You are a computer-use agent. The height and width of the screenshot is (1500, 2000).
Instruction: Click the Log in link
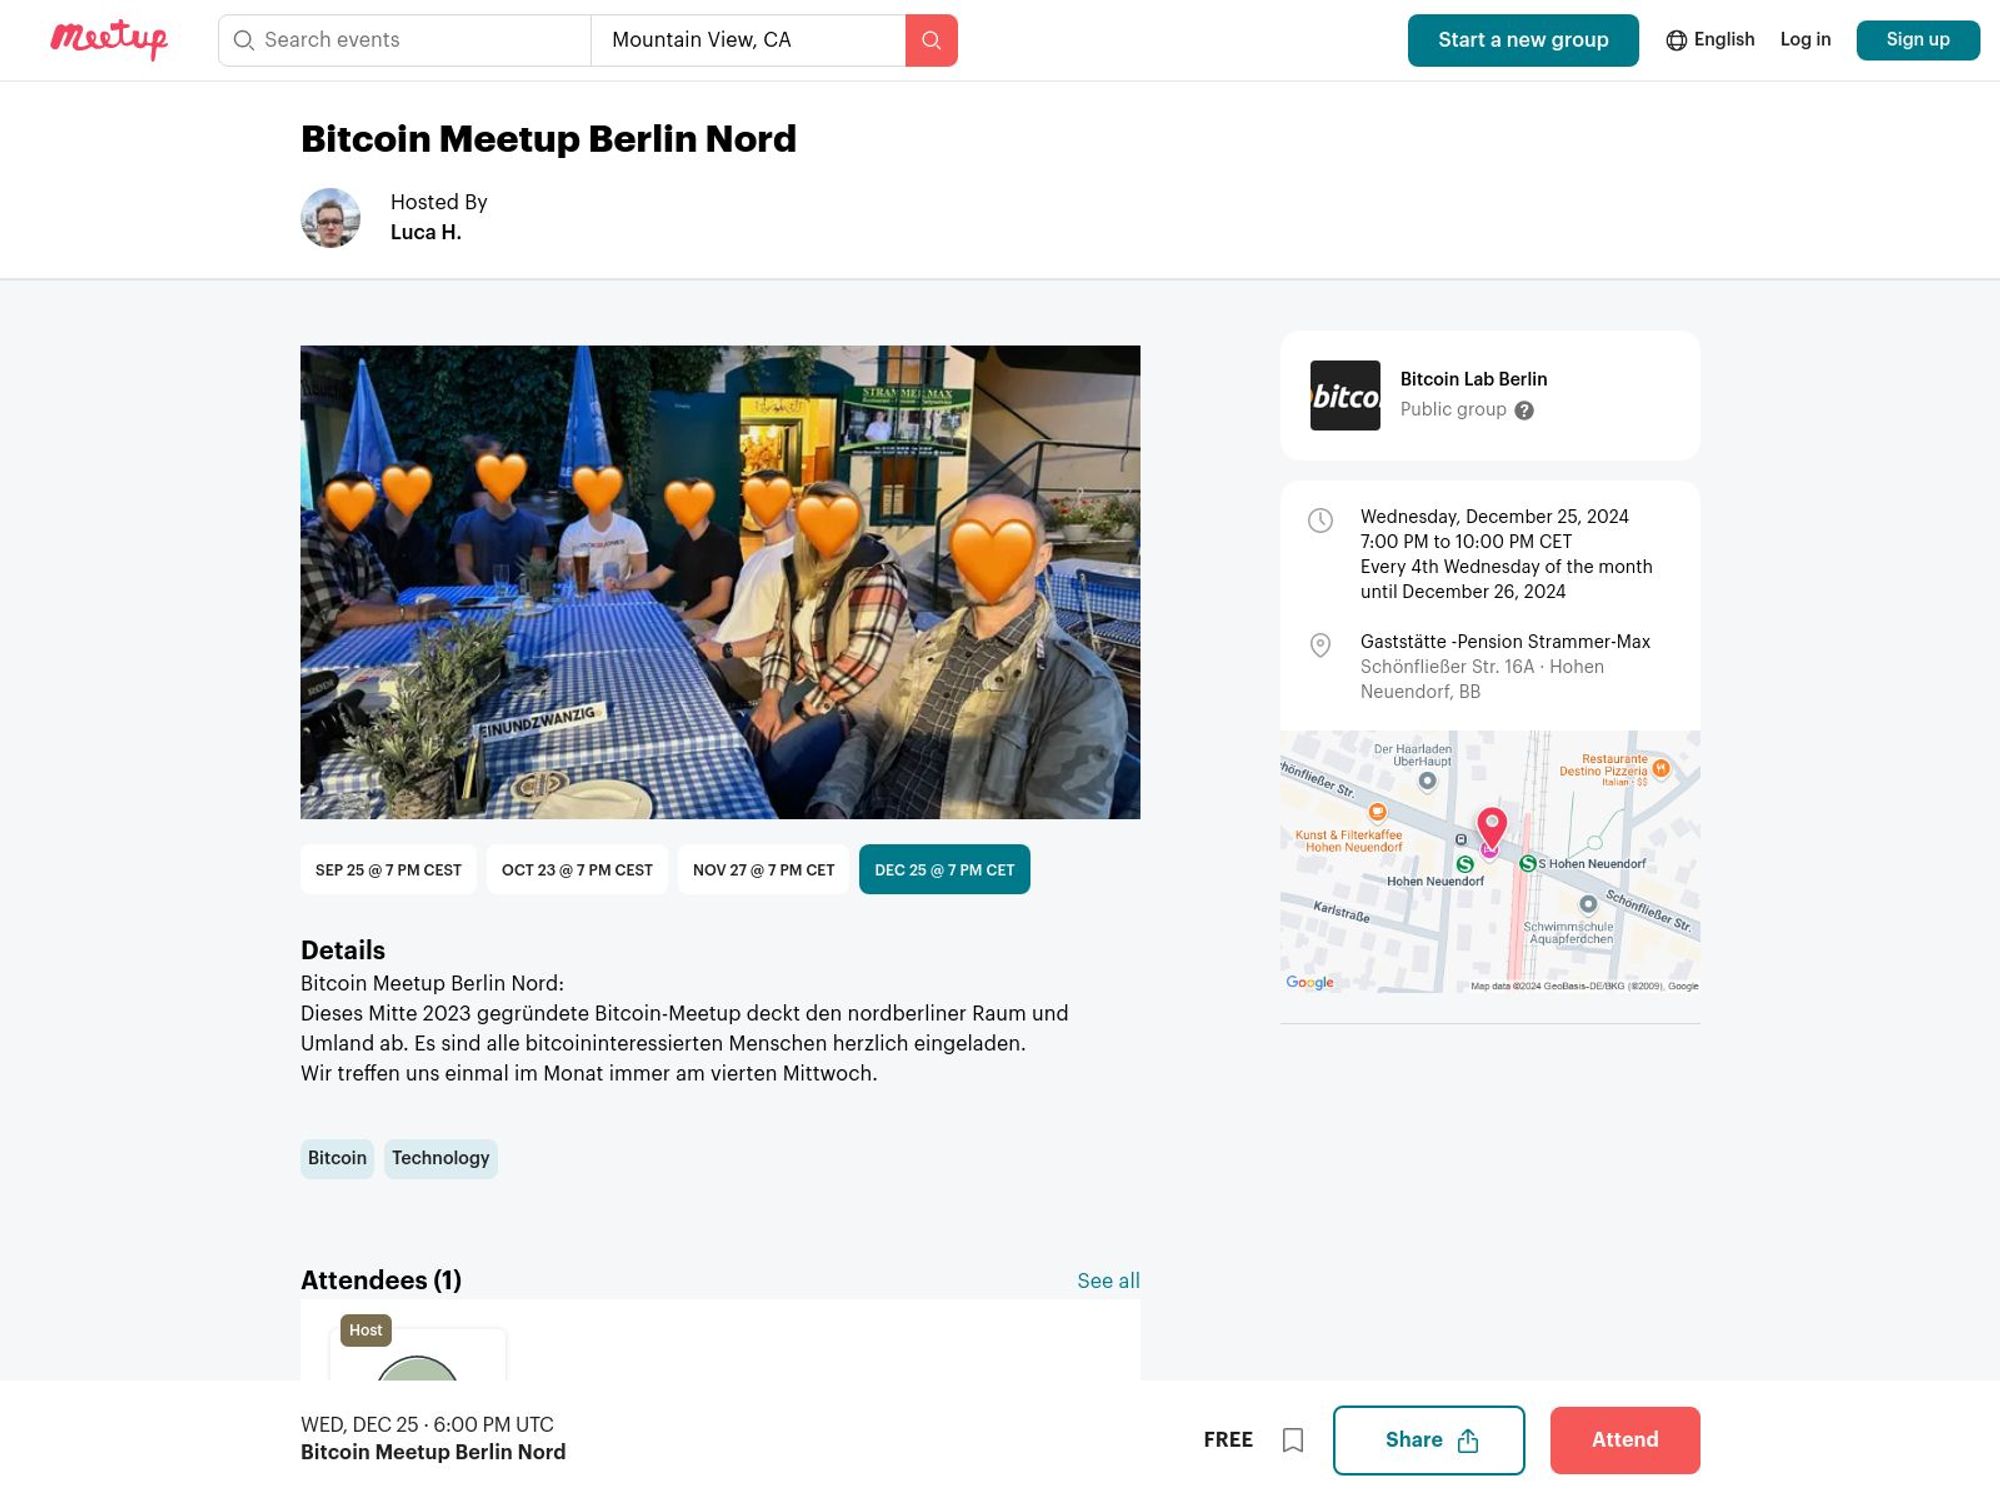1805,39
